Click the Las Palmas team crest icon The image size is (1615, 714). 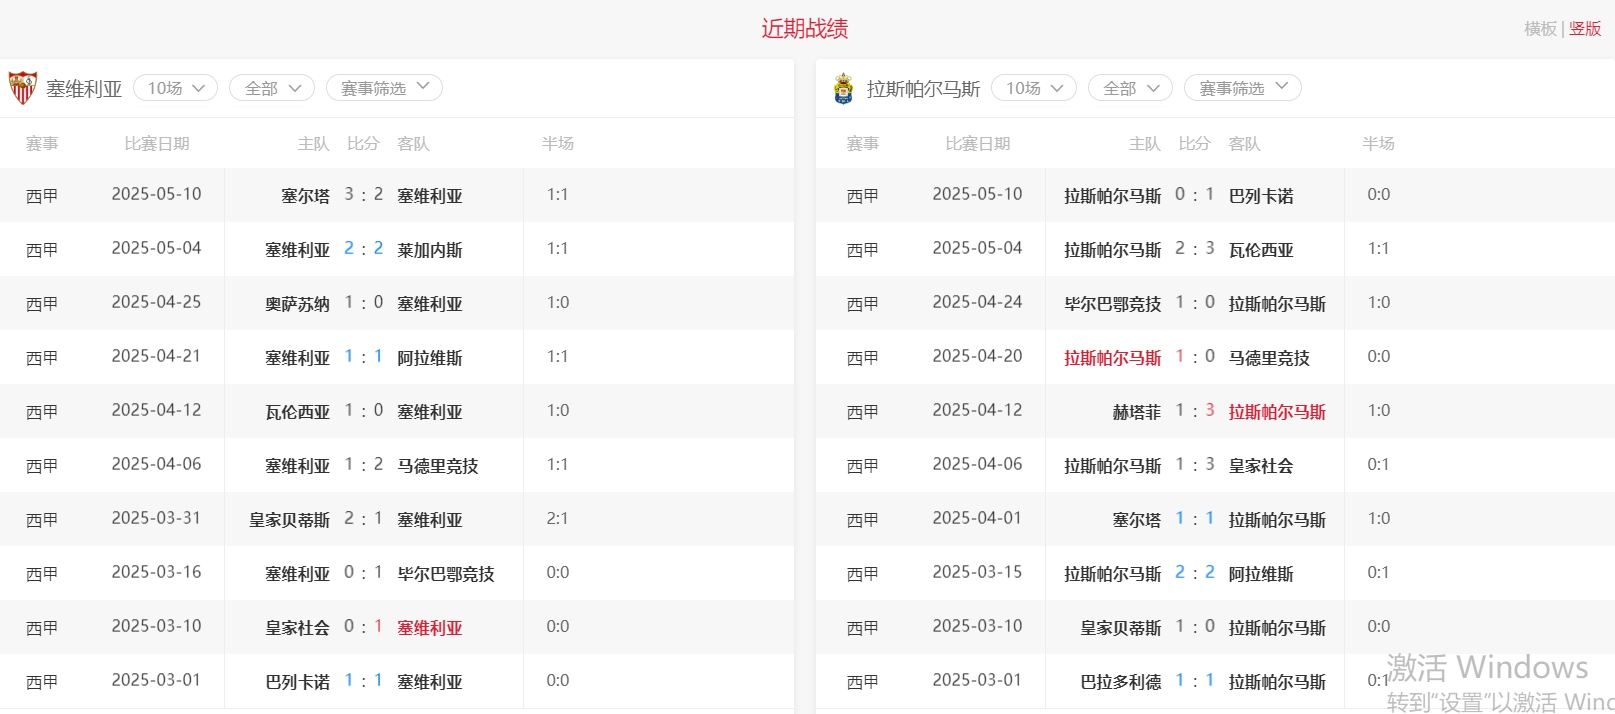click(844, 88)
